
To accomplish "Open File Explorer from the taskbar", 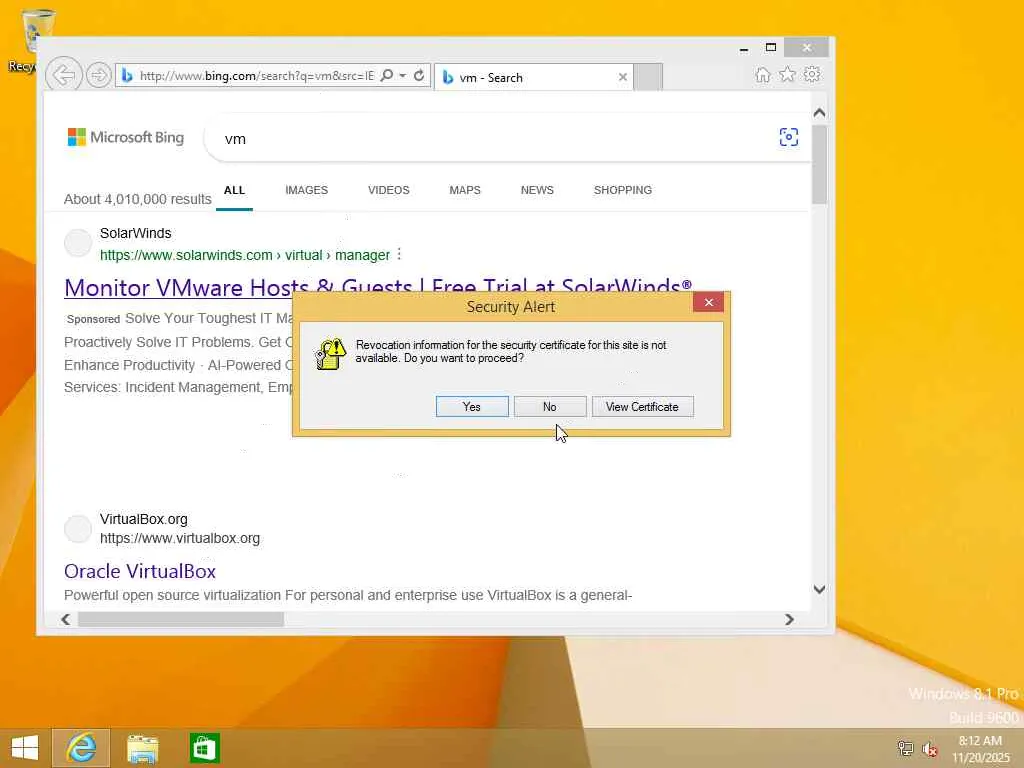I will click(142, 748).
